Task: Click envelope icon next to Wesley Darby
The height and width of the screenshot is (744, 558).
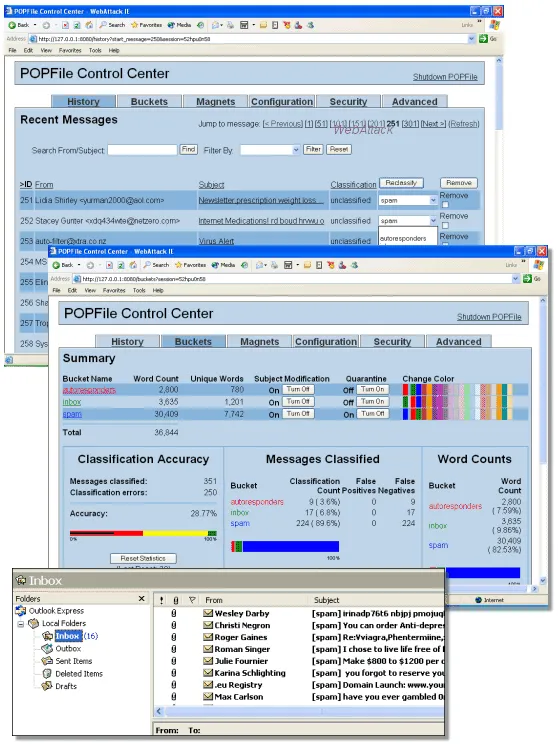Action: [208, 613]
